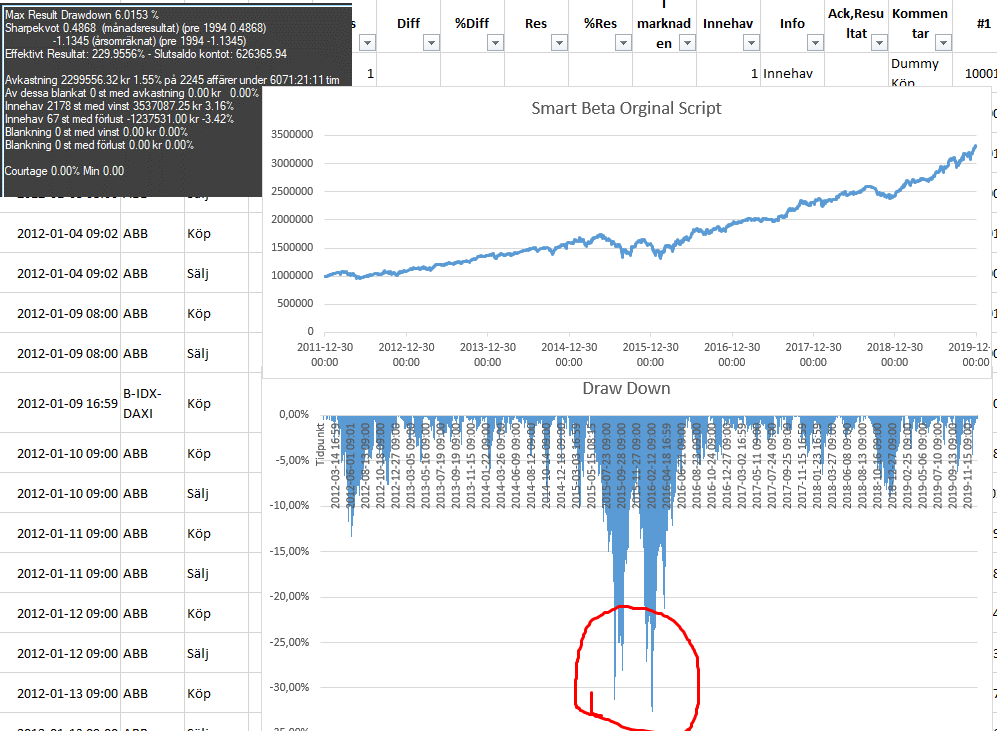This screenshot has width=997, height=731.
Task: Open the Res column filter dropdown
Action: [x=559, y=42]
